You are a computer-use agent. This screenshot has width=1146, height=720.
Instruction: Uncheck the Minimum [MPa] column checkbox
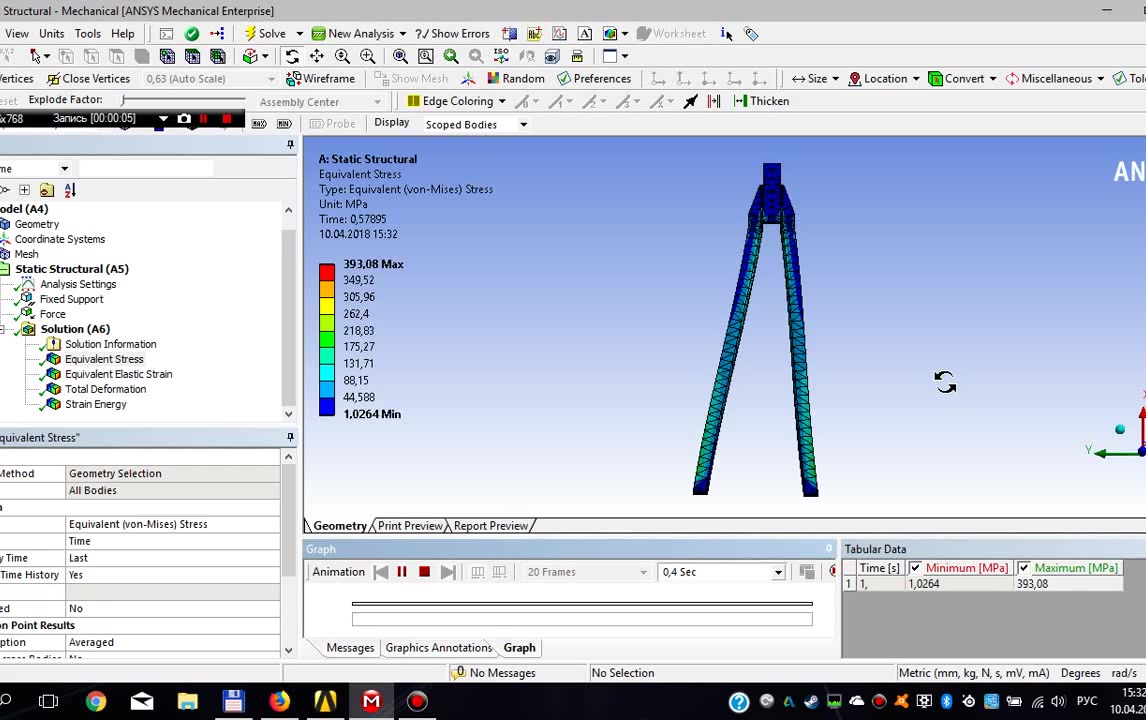(x=915, y=568)
